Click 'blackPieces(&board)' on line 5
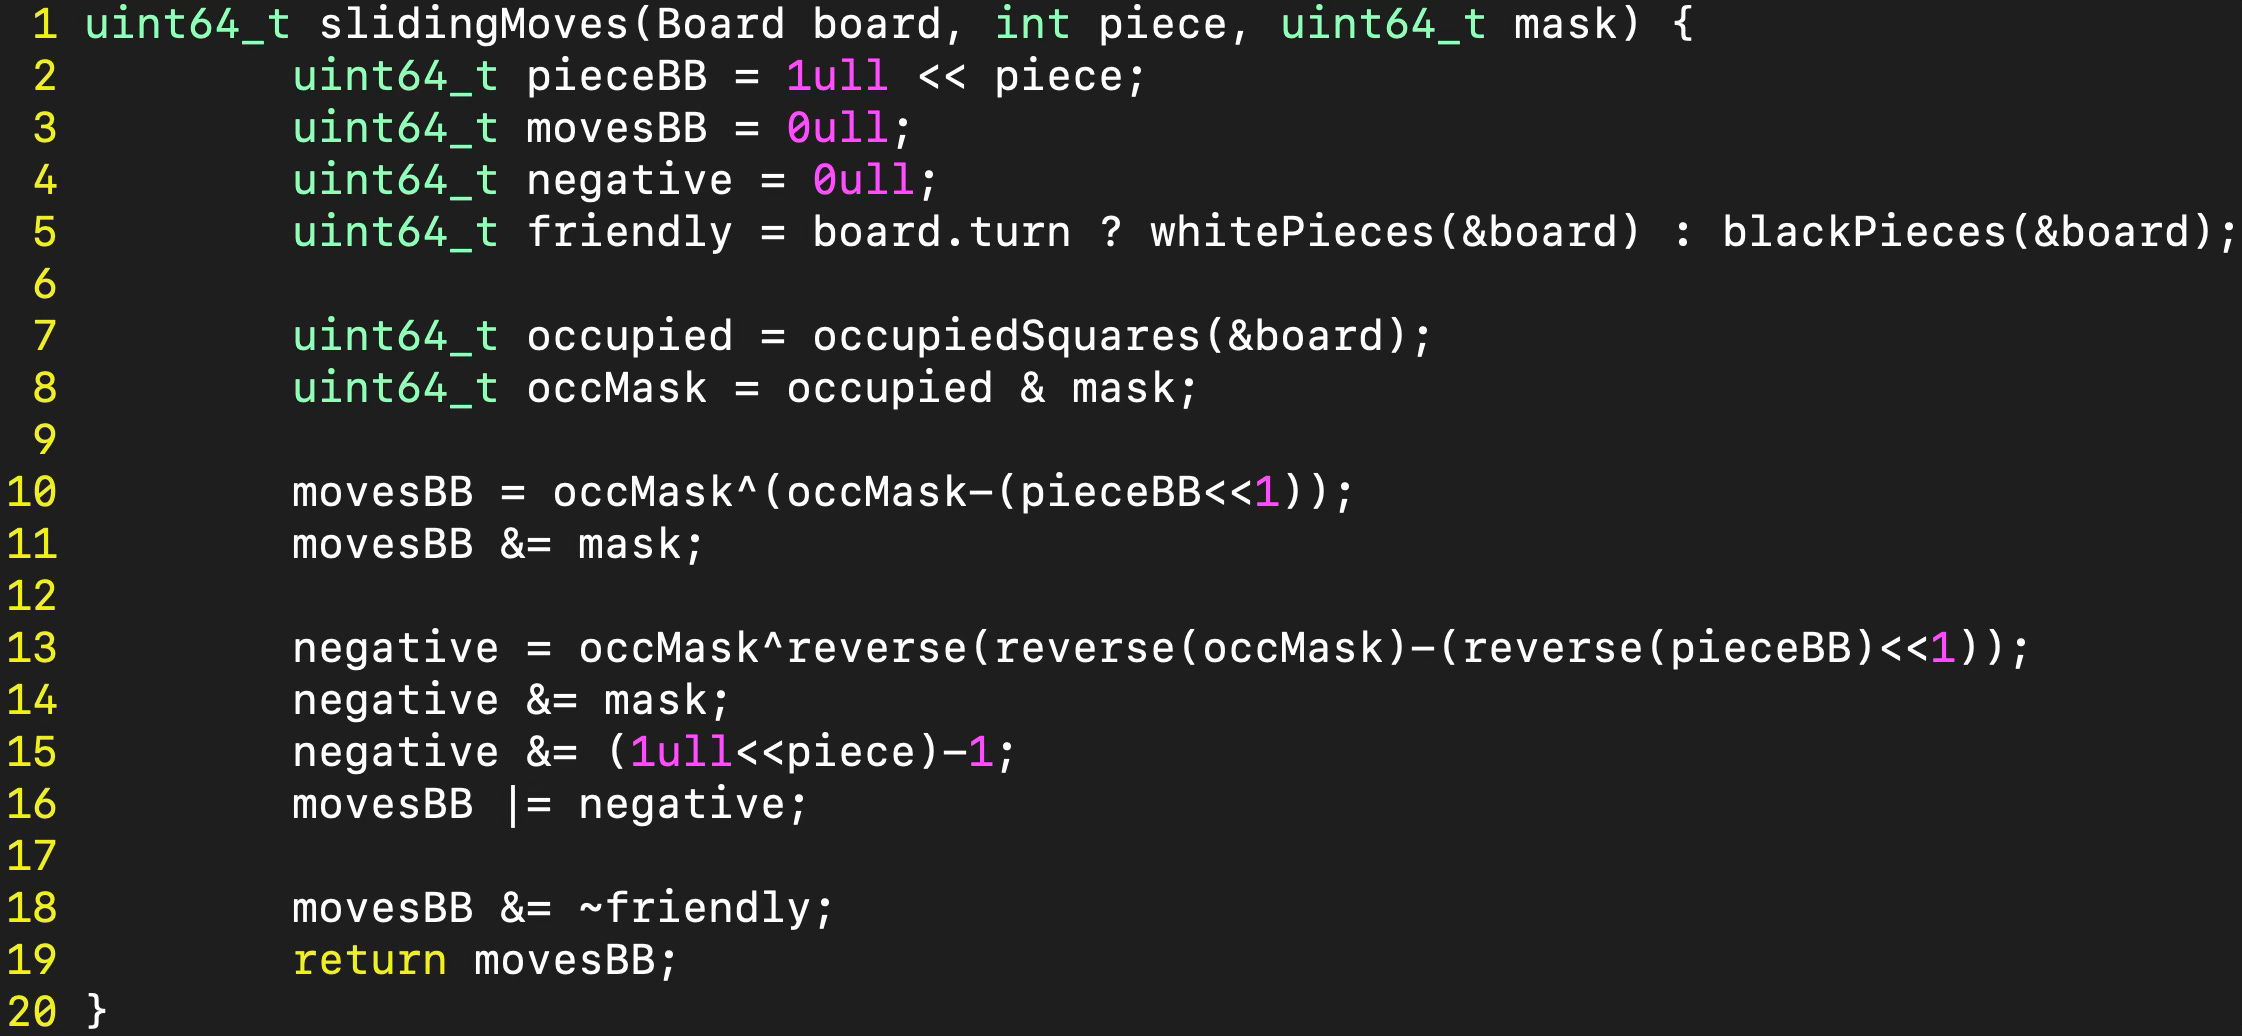This screenshot has width=2242, height=1036. (x=1967, y=232)
